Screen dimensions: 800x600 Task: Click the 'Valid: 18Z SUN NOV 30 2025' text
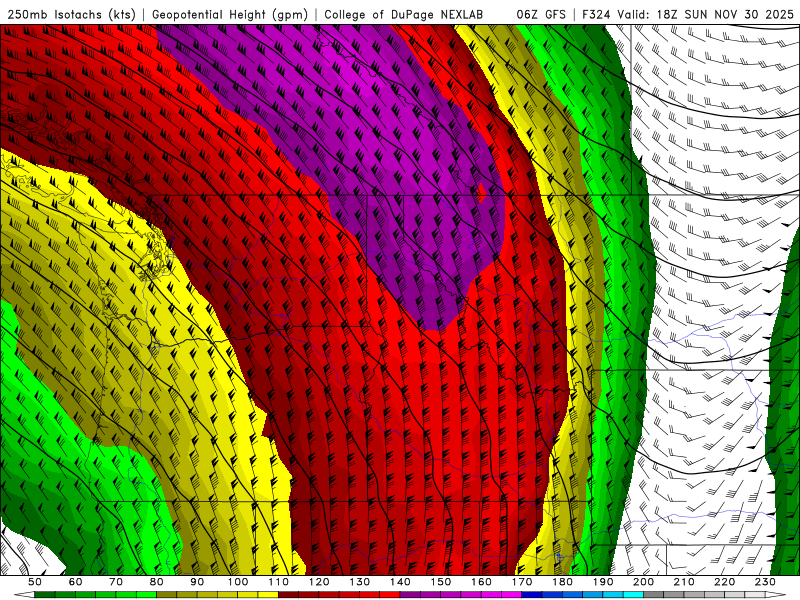click(x=706, y=14)
